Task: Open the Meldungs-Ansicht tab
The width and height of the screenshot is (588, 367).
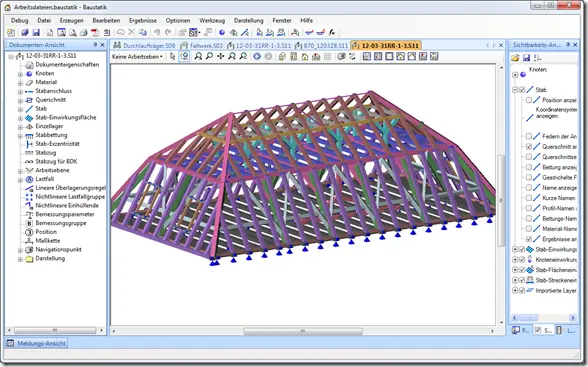Action: click(37, 343)
